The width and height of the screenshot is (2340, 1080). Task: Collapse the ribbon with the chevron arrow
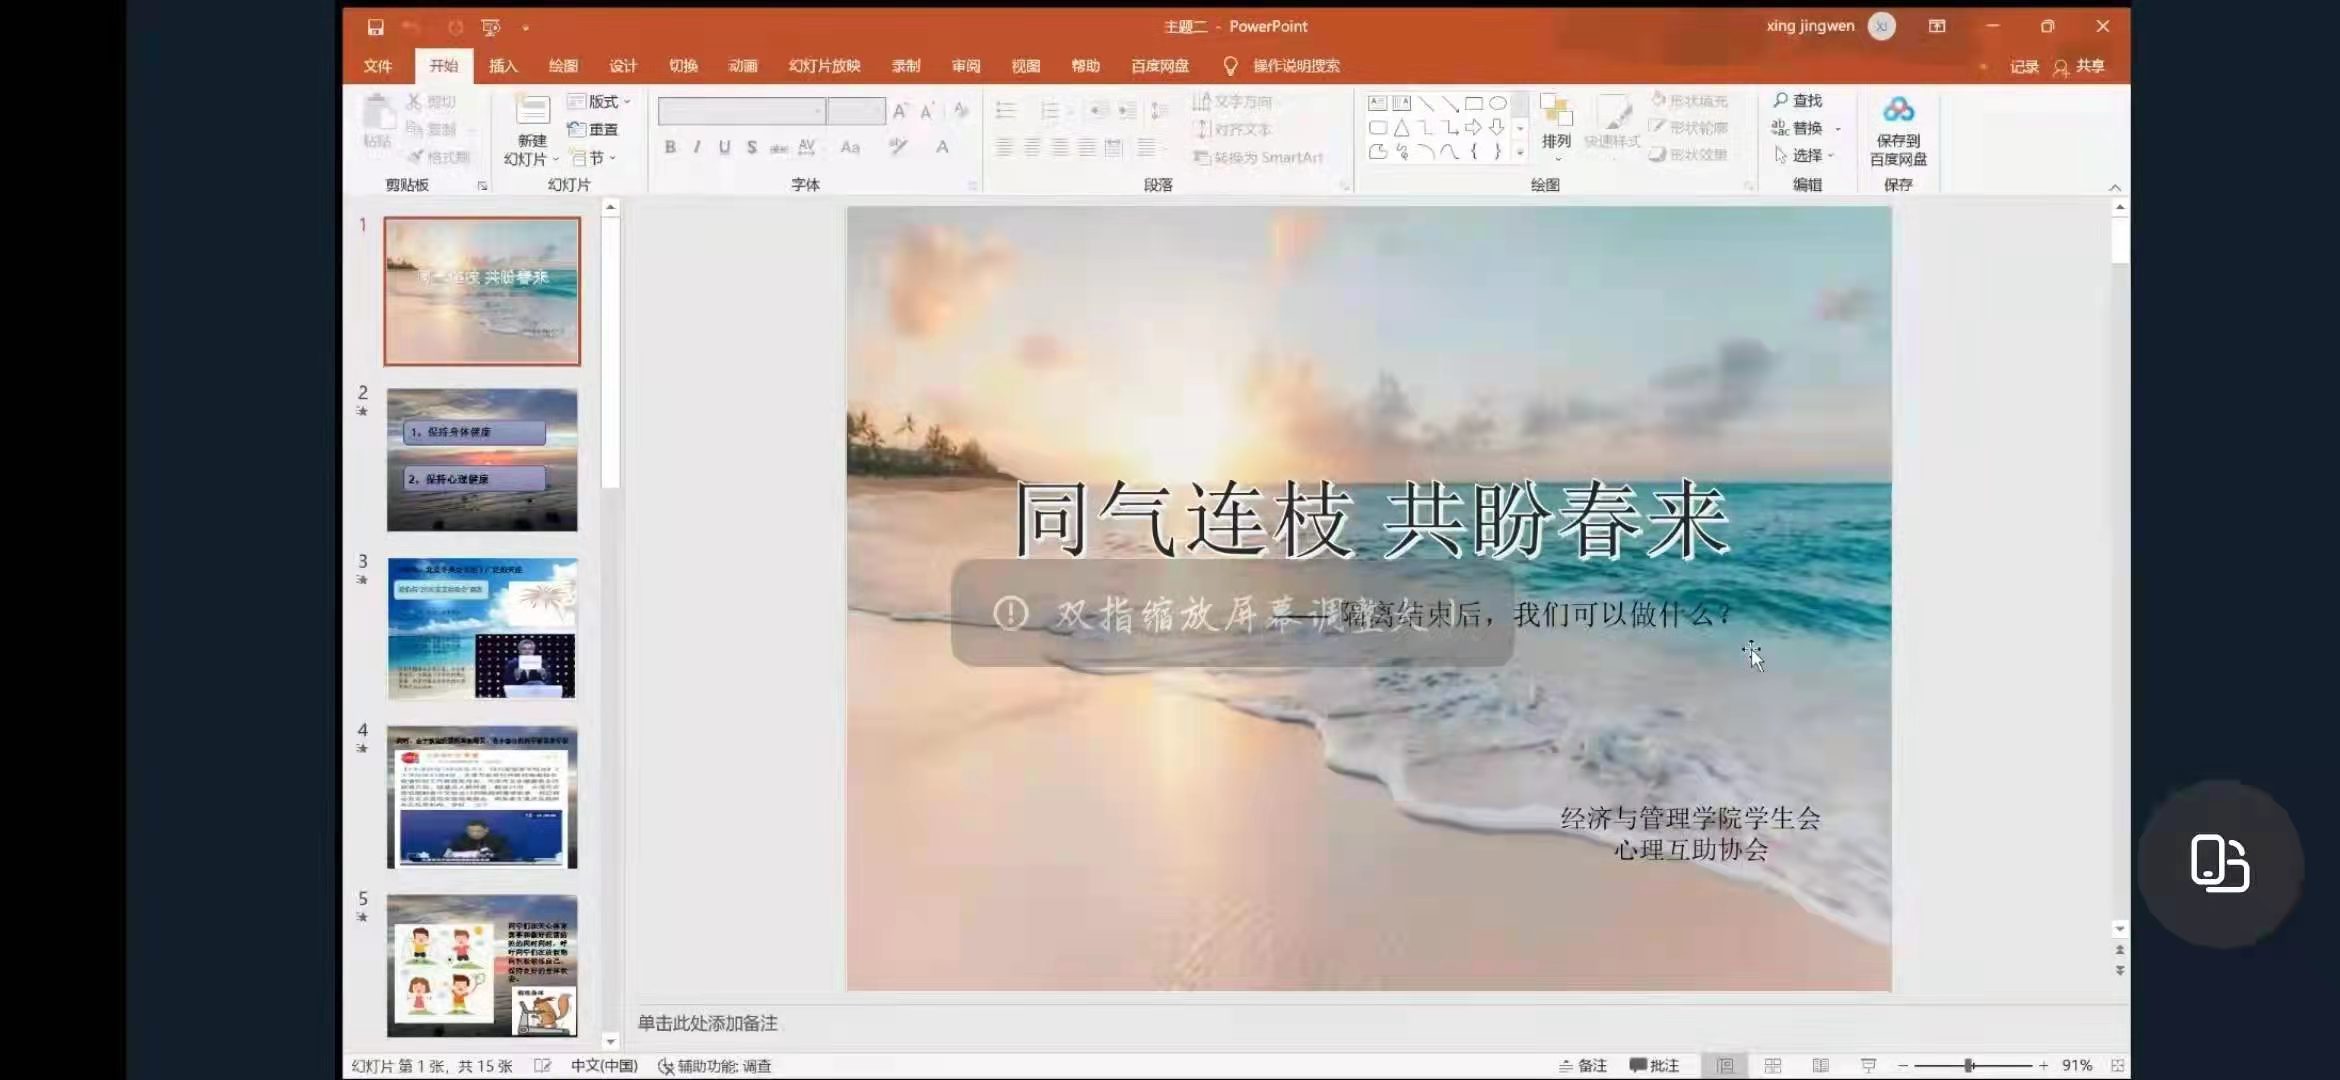coord(2114,187)
